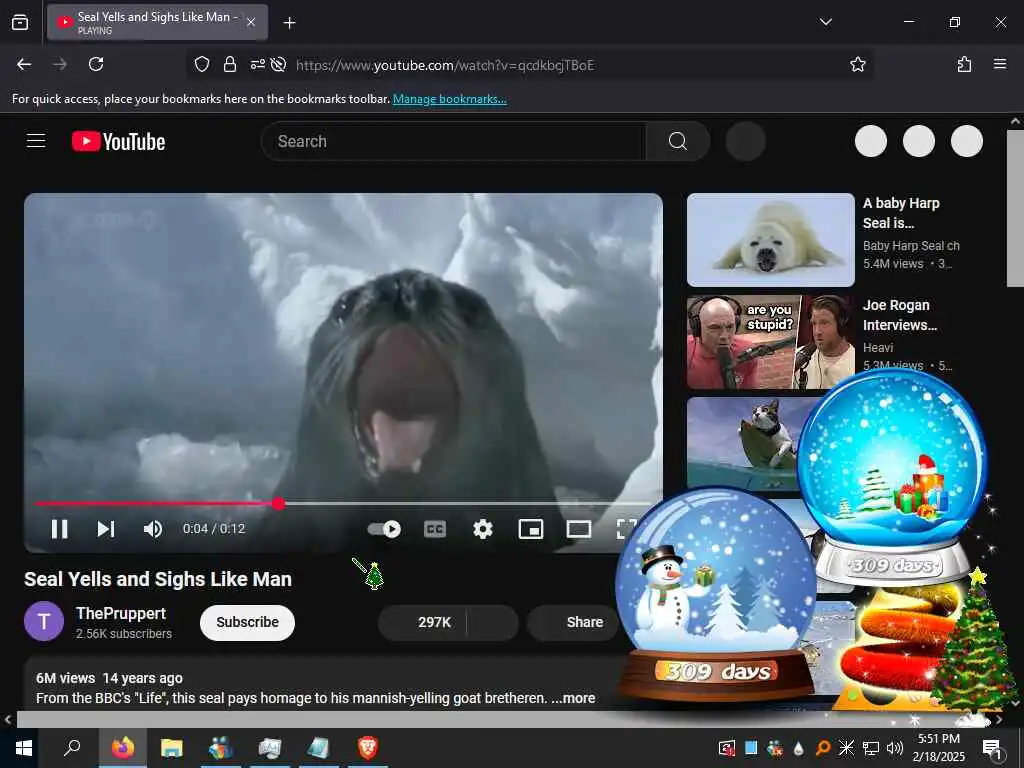Pause the seal video
1024x768 pixels.
coord(59,529)
